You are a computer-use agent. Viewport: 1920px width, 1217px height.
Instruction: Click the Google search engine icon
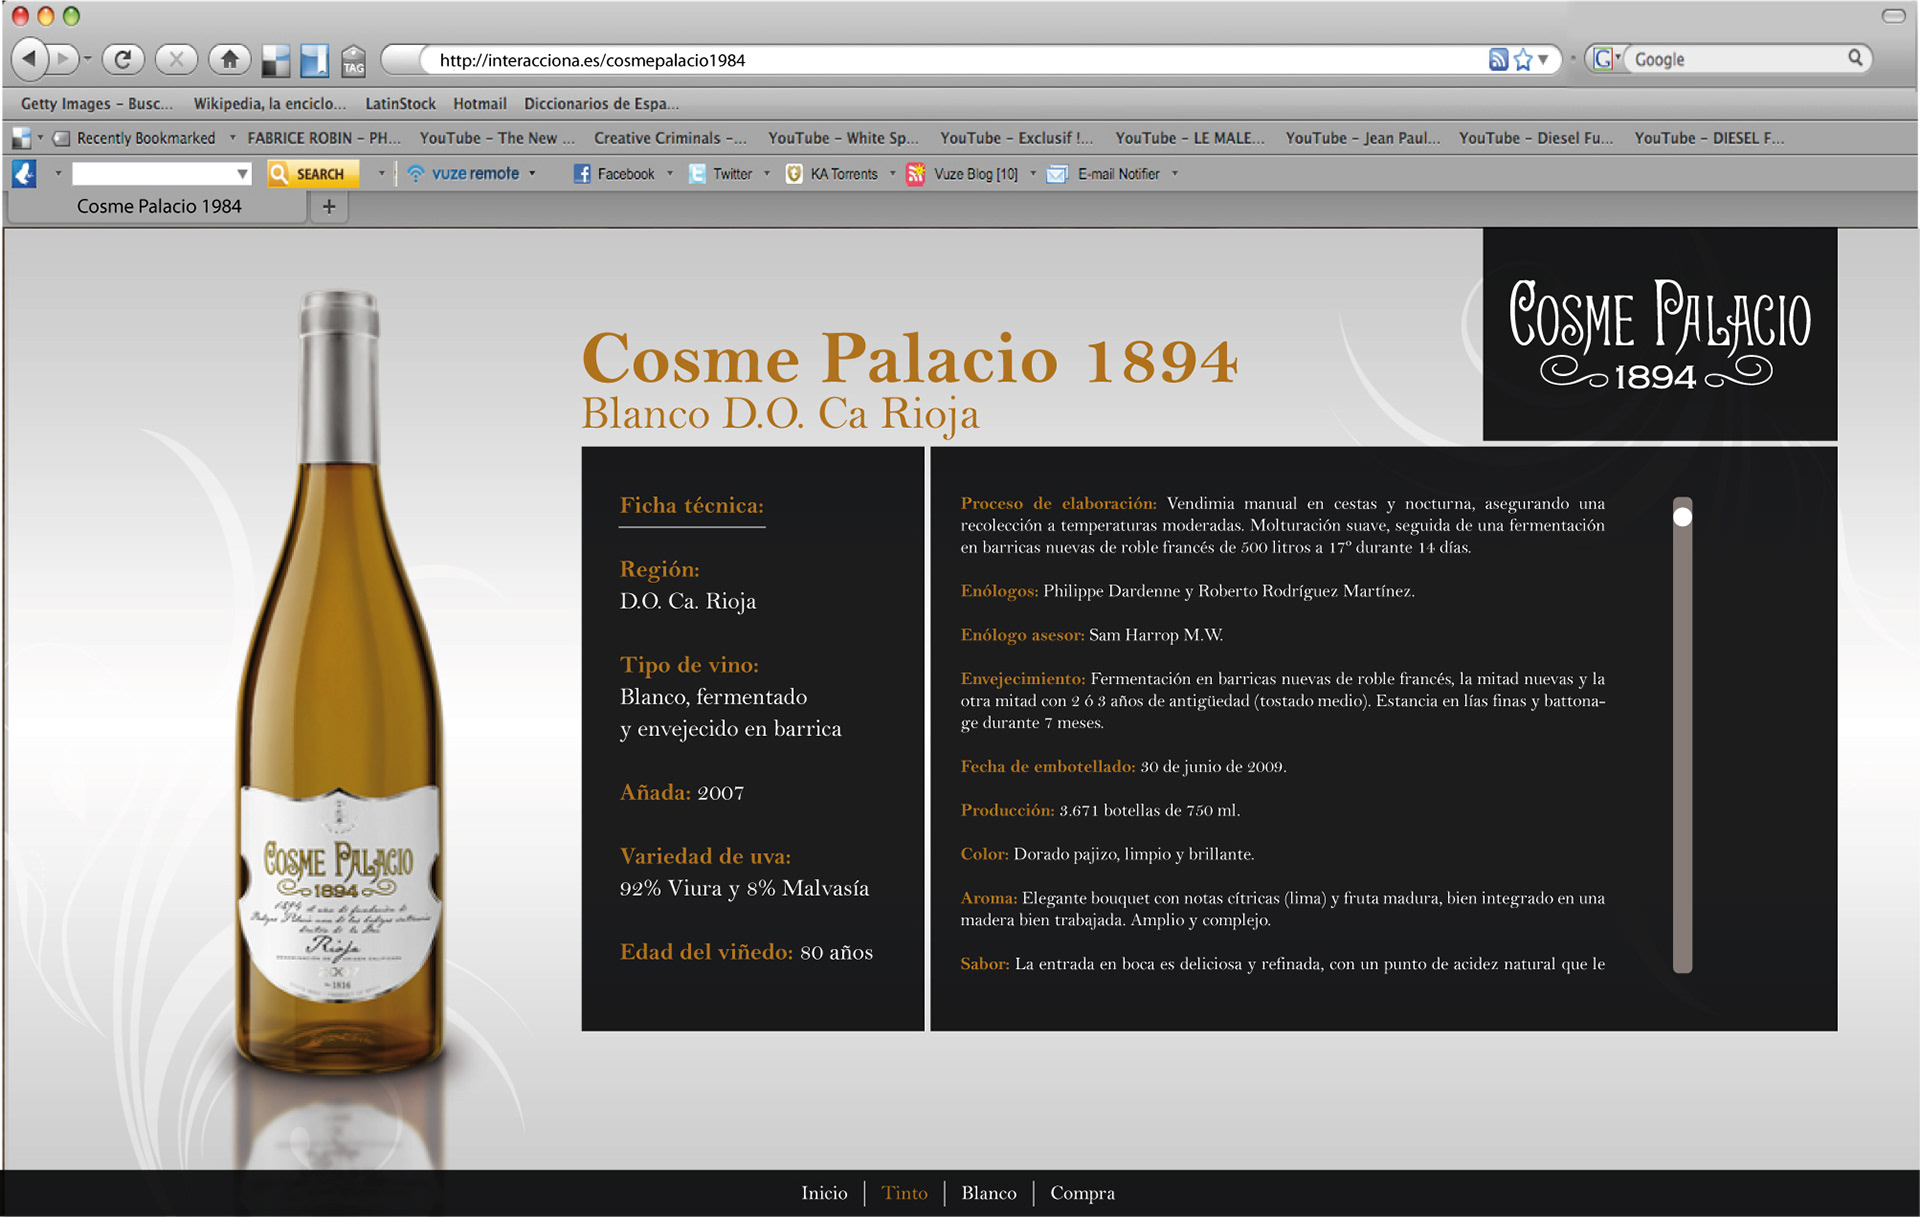click(1603, 59)
